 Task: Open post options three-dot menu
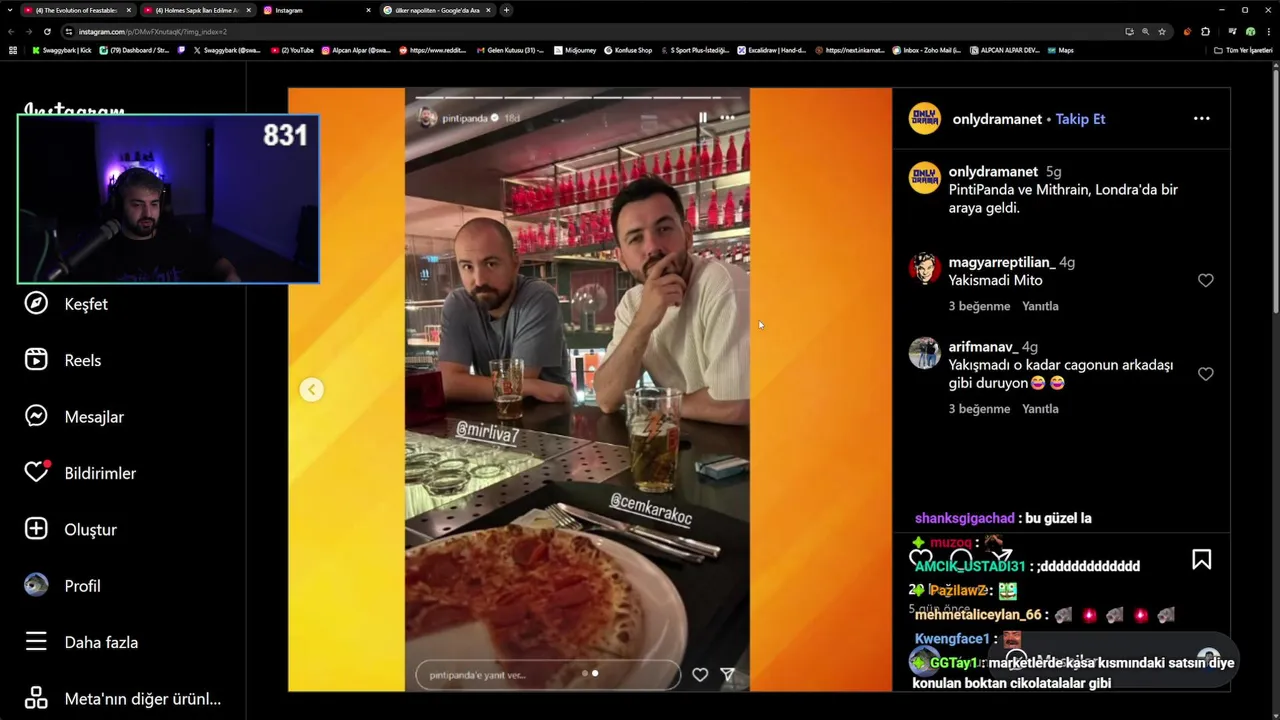(1201, 118)
